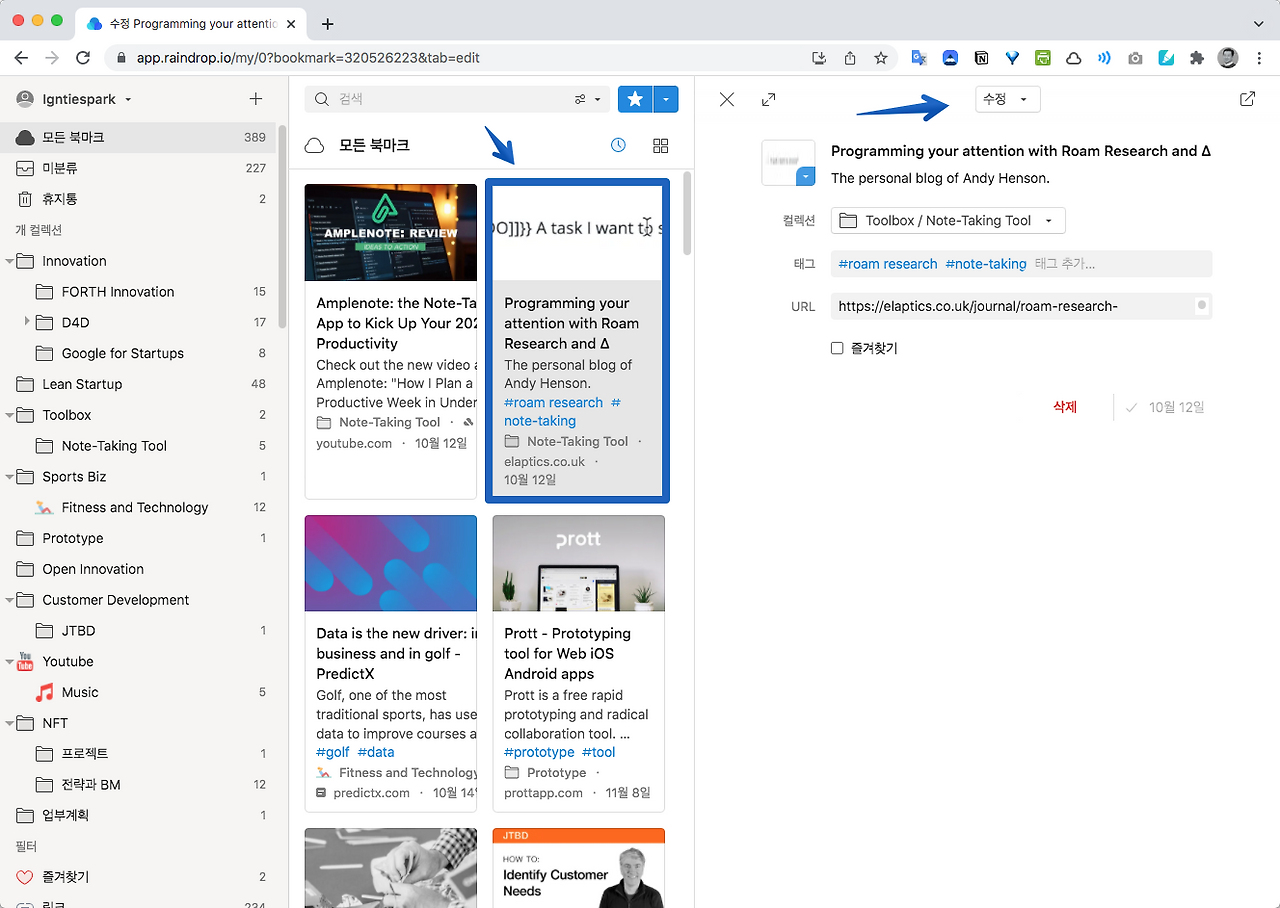Open a new browser tab

click(327, 23)
